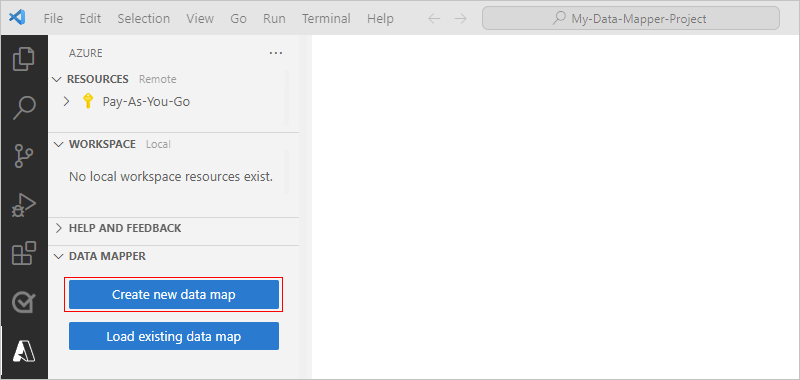Open the Run menu
This screenshot has height=380, width=800.
click(x=274, y=19)
